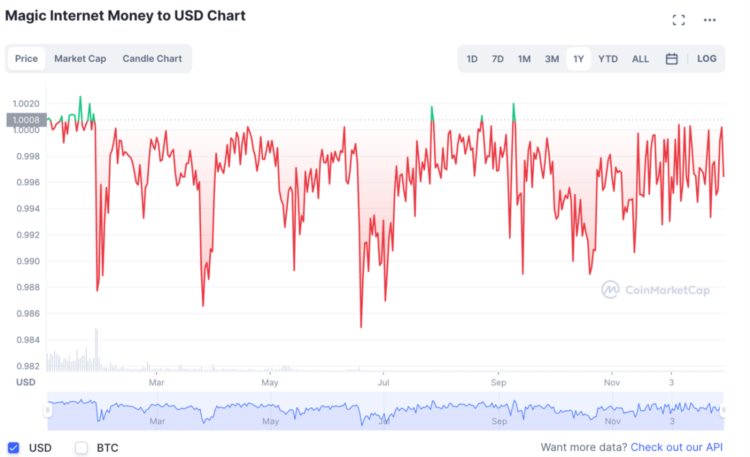750x457 pixels.
Task: Open the three-dots more options menu
Action: [x=710, y=20]
